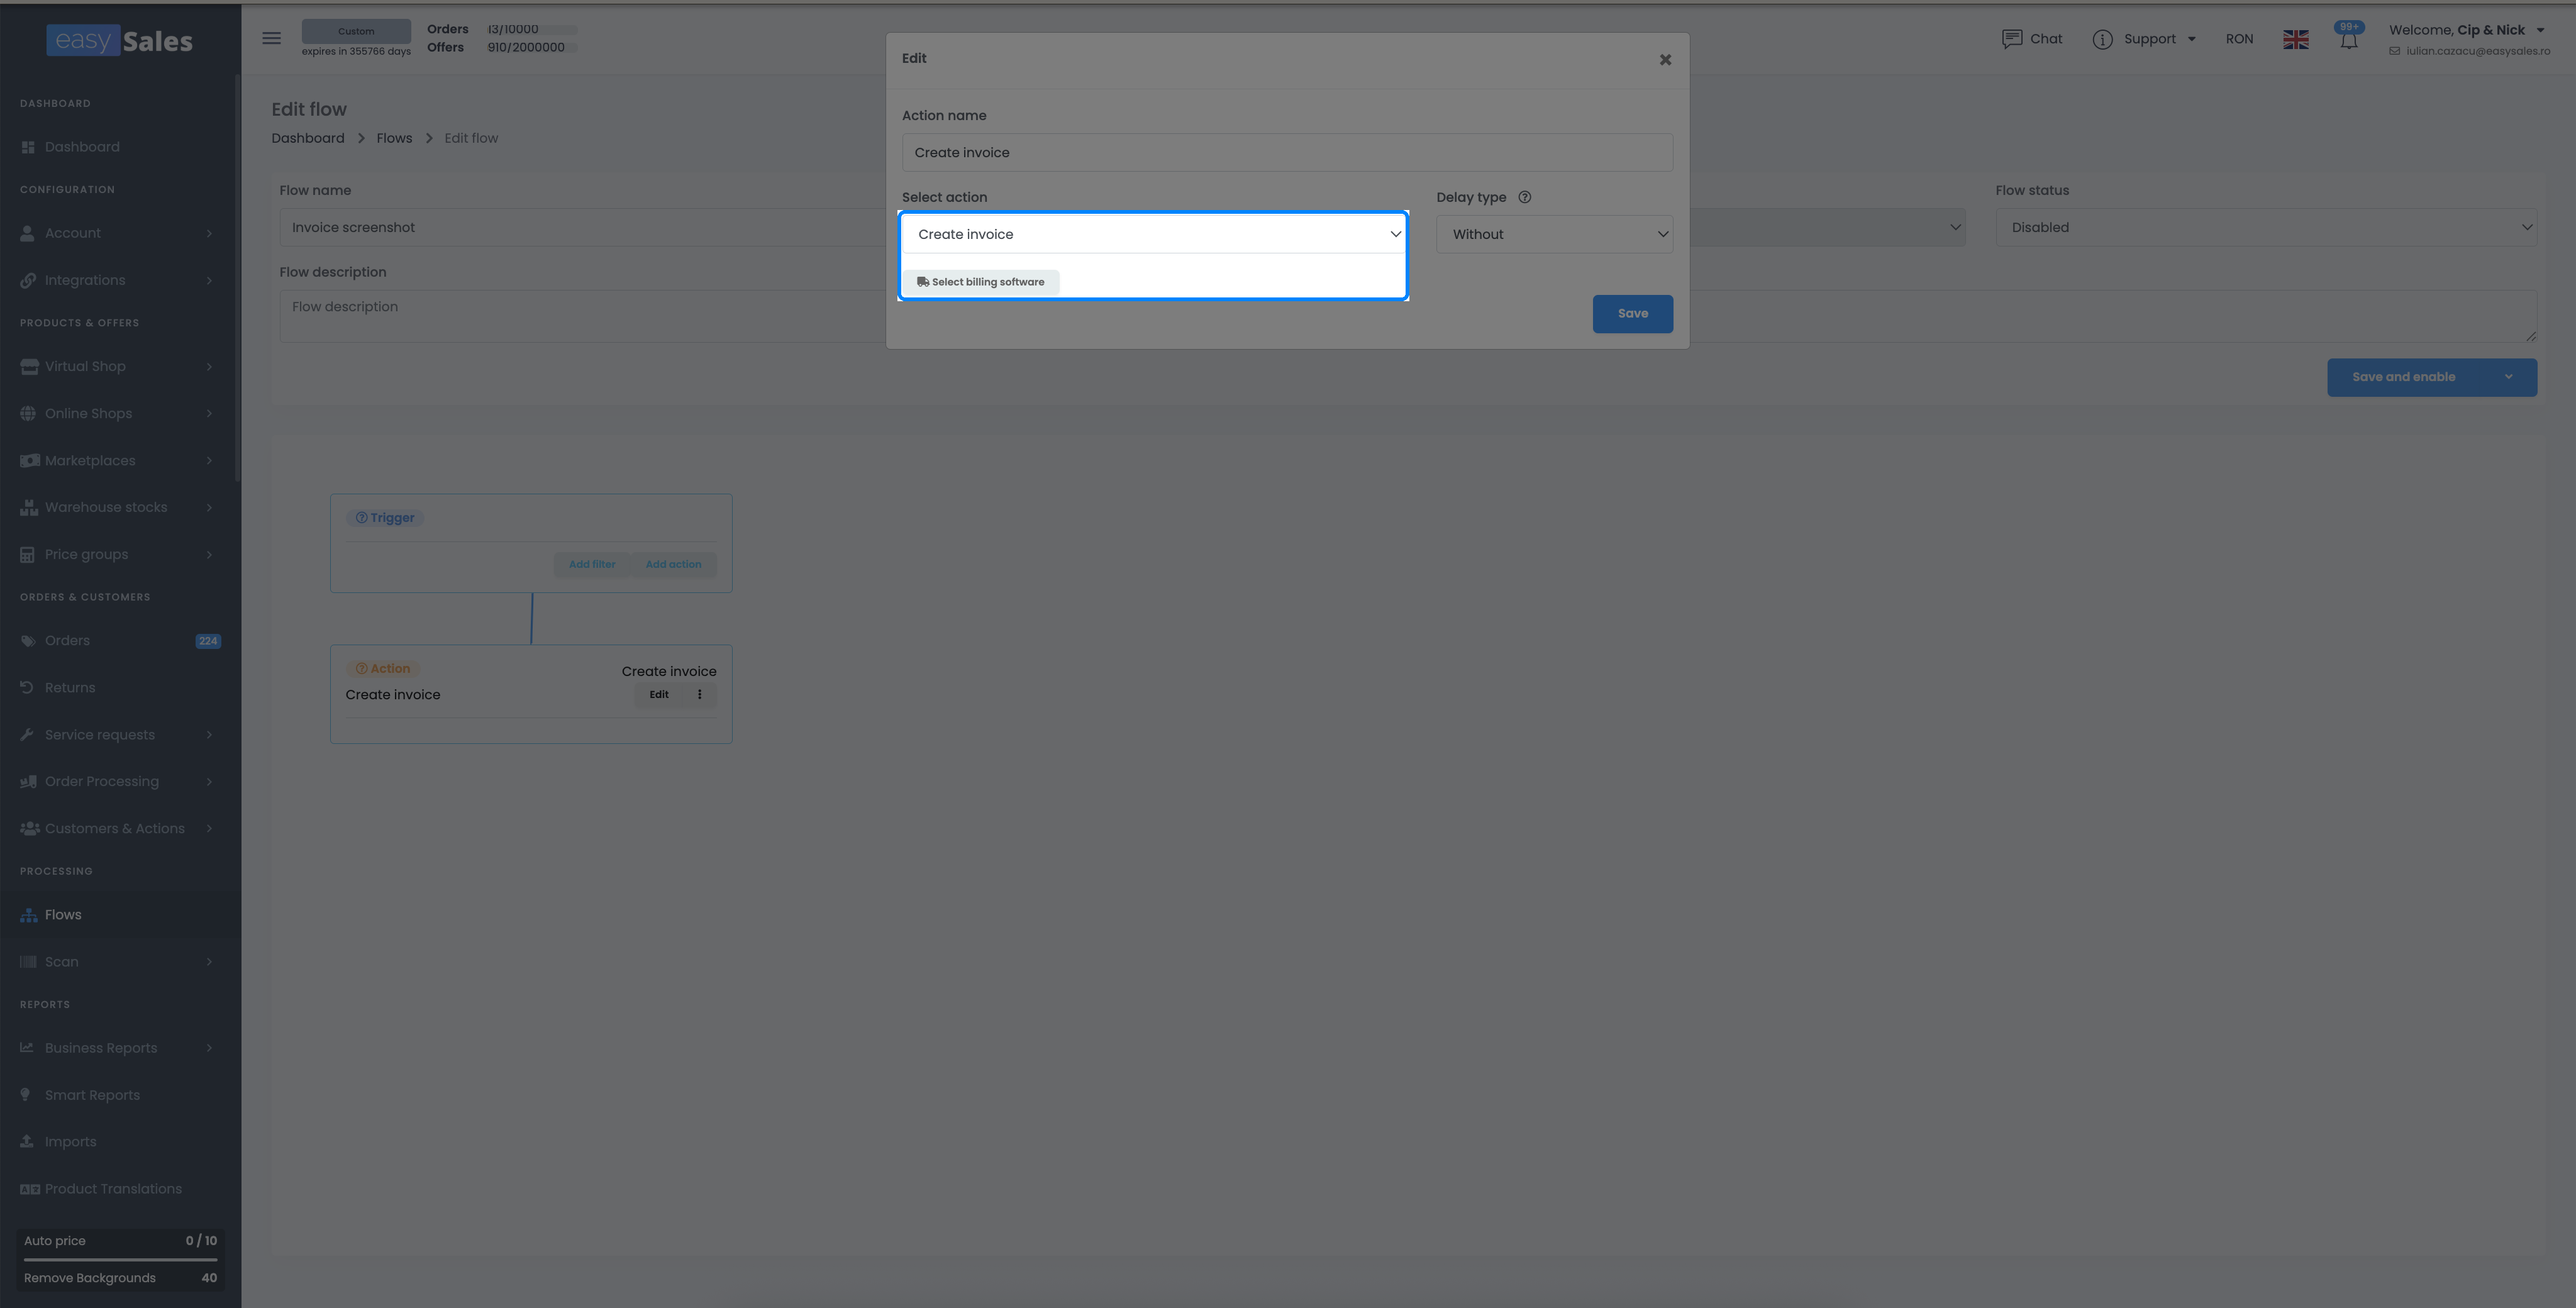2576x1308 pixels.
Task: Click the hamburger menu icon in header
Action: (271, 38)
